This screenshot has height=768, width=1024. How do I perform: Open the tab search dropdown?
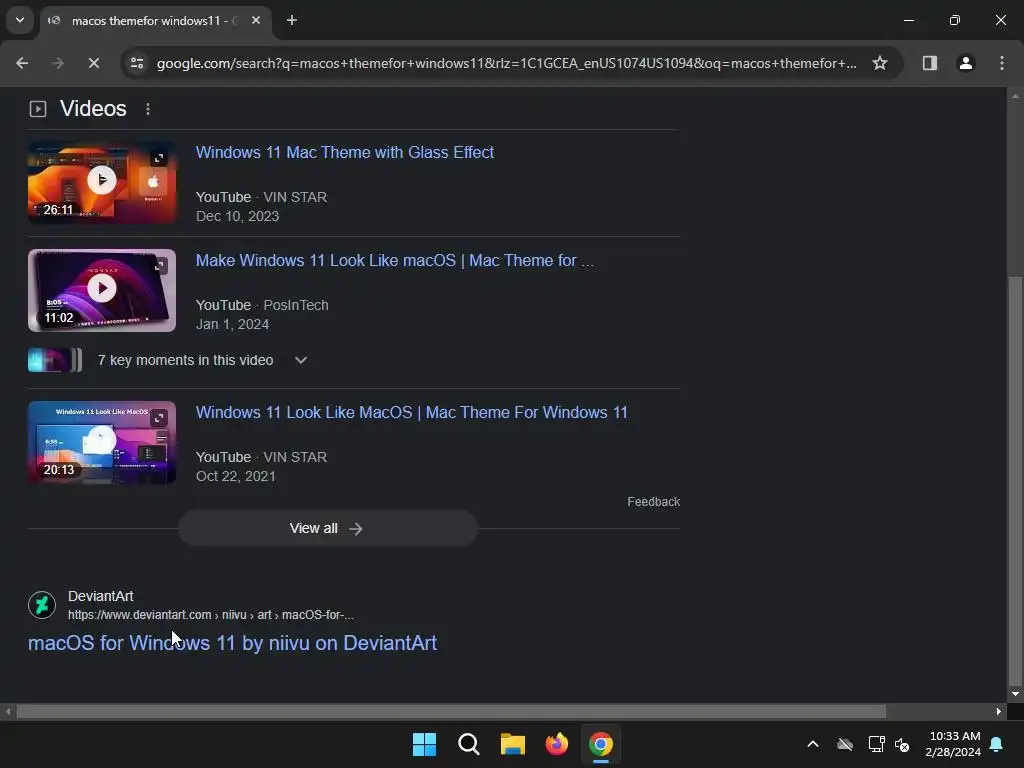pos(20,20)
